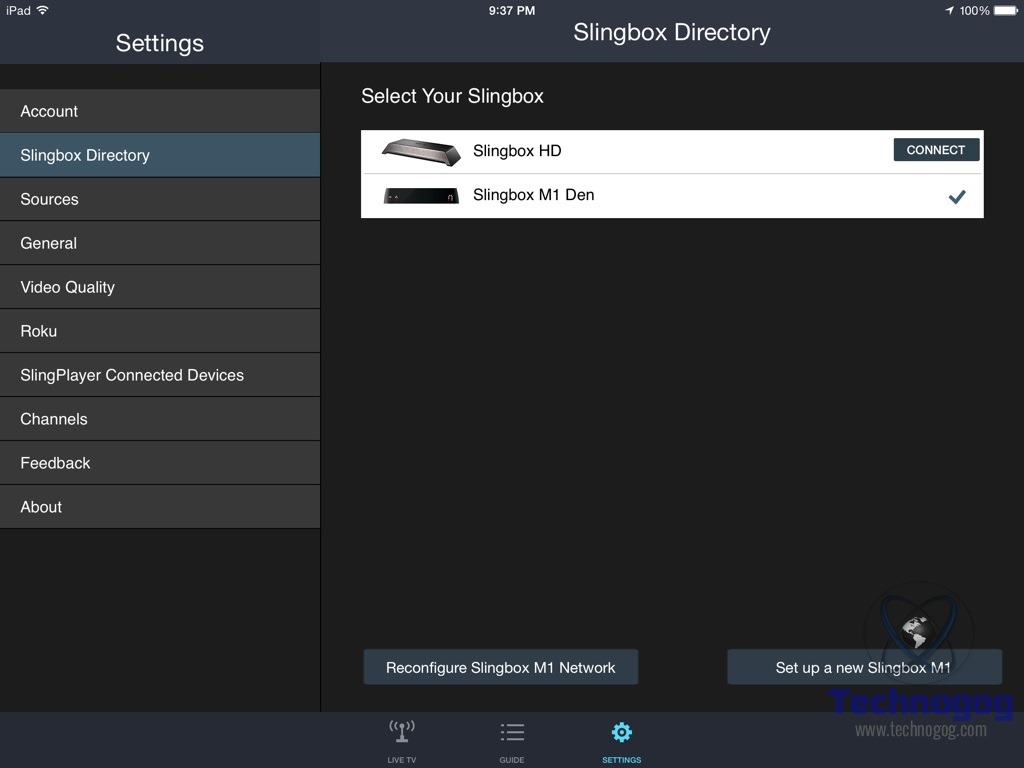Connect to Slingbox HD
1024x768 pixels.
coord(935,150)
